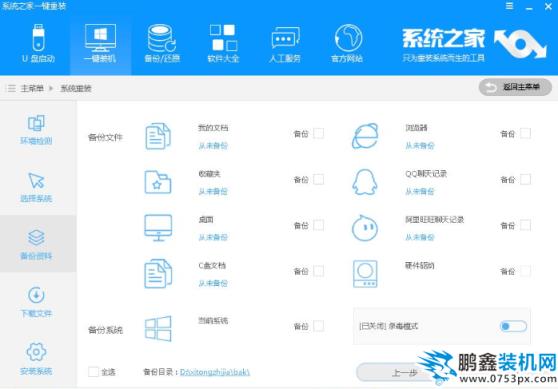Check 备份 box for 浏览器
The width and height of the screenshot is (558, 389).
pyautogui.click(x=526, y=133)
